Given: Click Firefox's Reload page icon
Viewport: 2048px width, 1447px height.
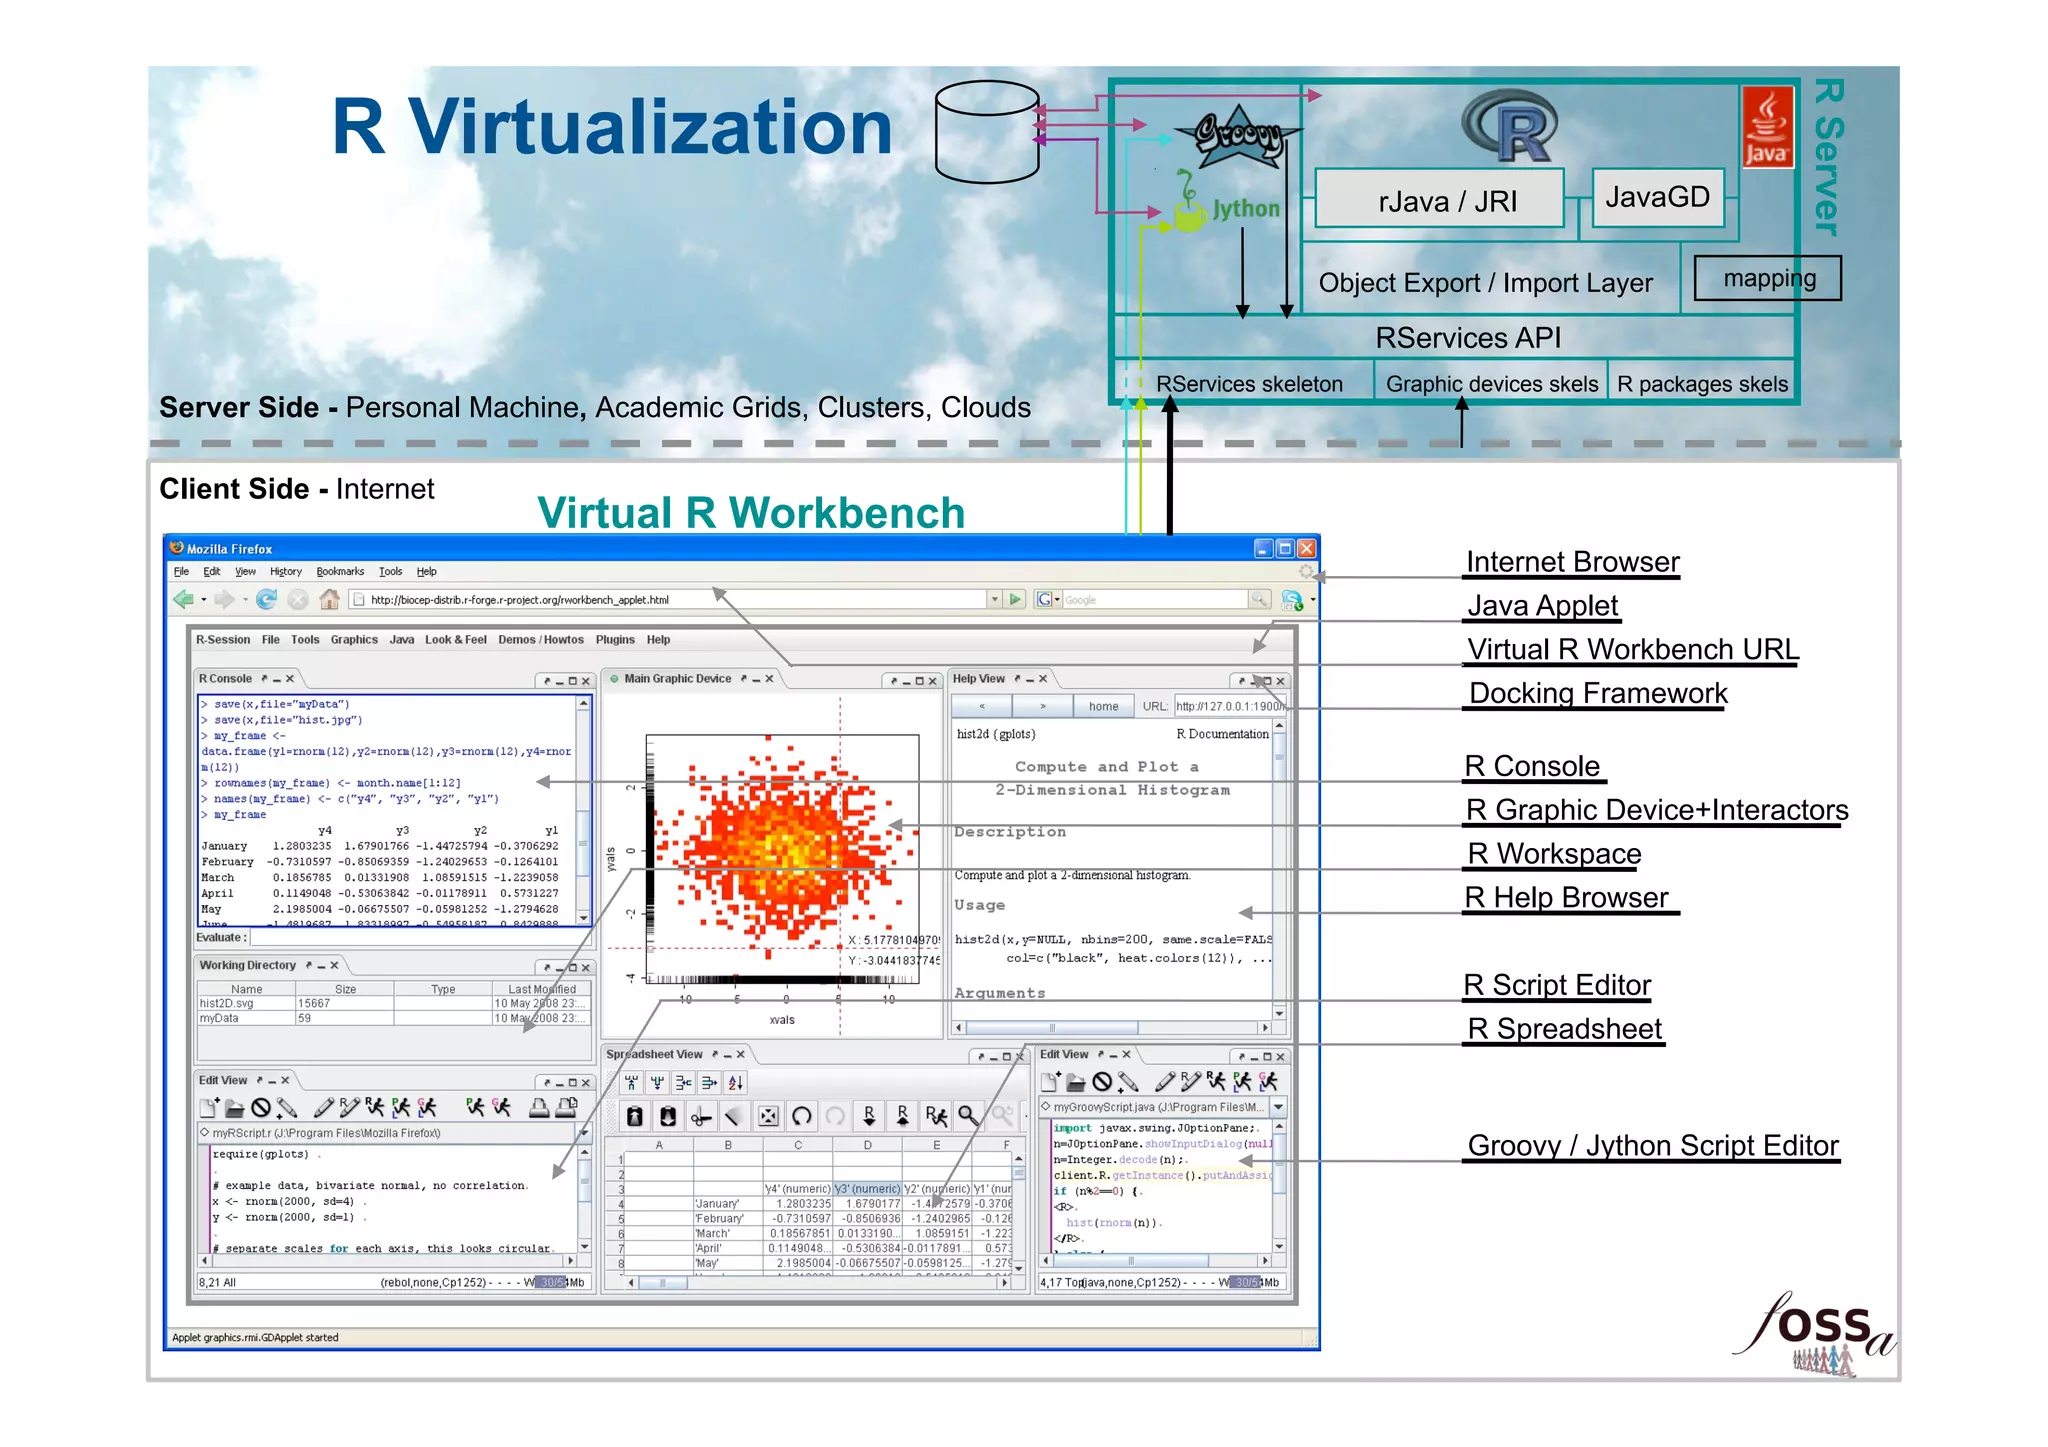Looking at the screenshot, I should click(x=267, y=600).
